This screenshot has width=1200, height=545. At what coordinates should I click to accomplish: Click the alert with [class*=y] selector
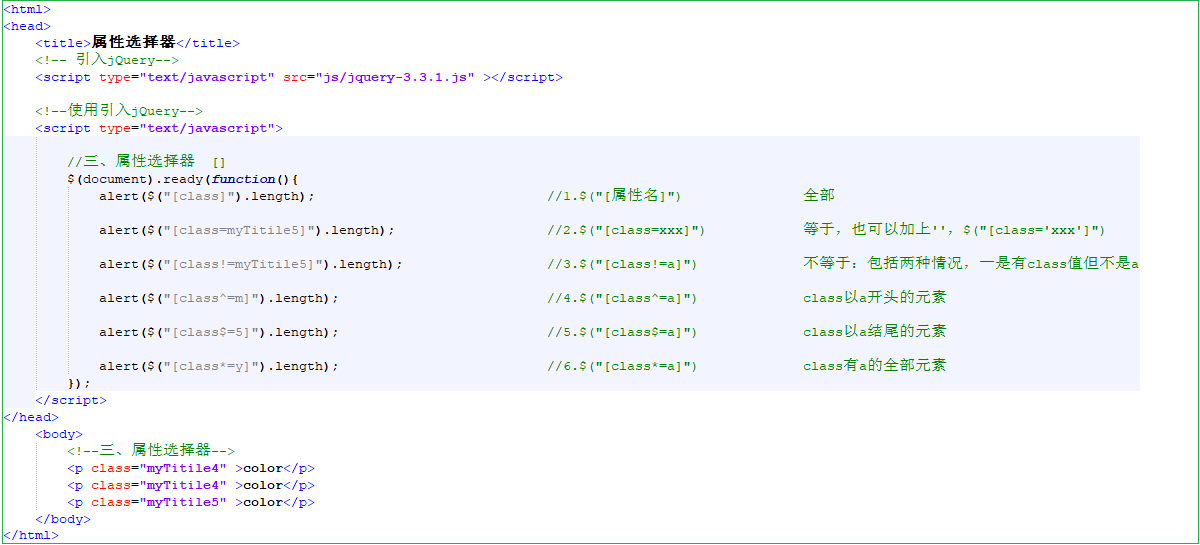[219, 366]
